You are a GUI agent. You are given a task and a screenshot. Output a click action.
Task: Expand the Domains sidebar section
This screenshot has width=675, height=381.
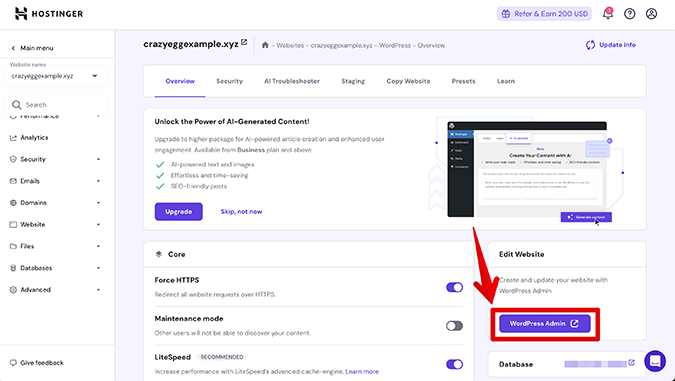coord(99,203)
